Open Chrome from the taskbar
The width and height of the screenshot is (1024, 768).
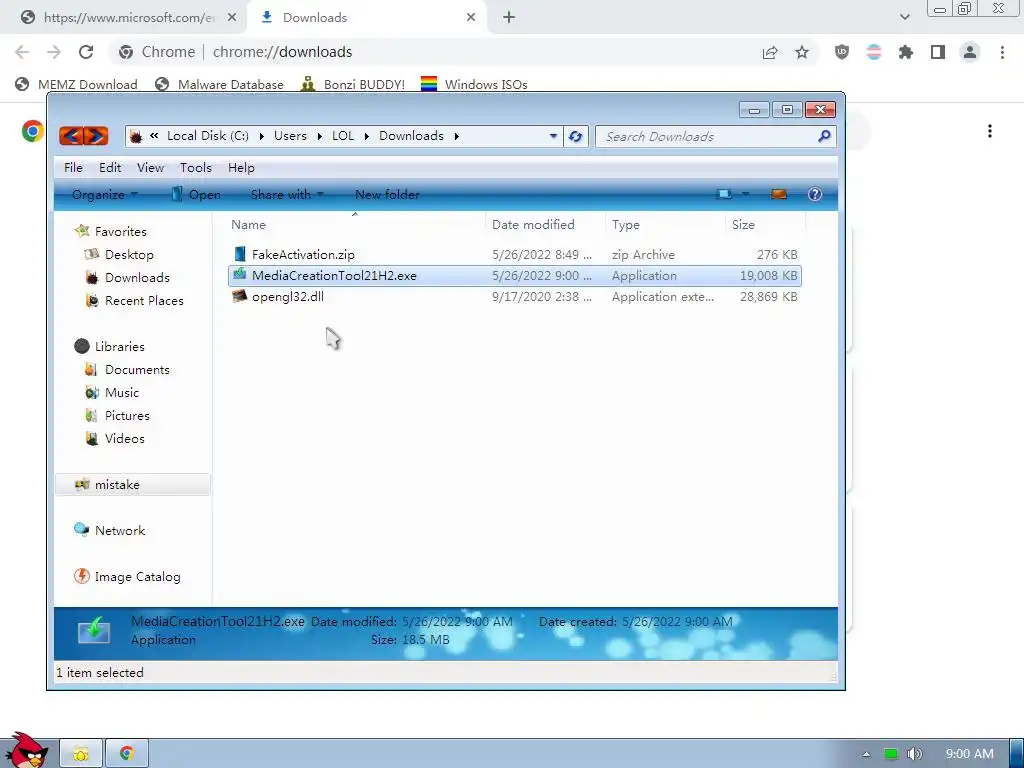127,754
